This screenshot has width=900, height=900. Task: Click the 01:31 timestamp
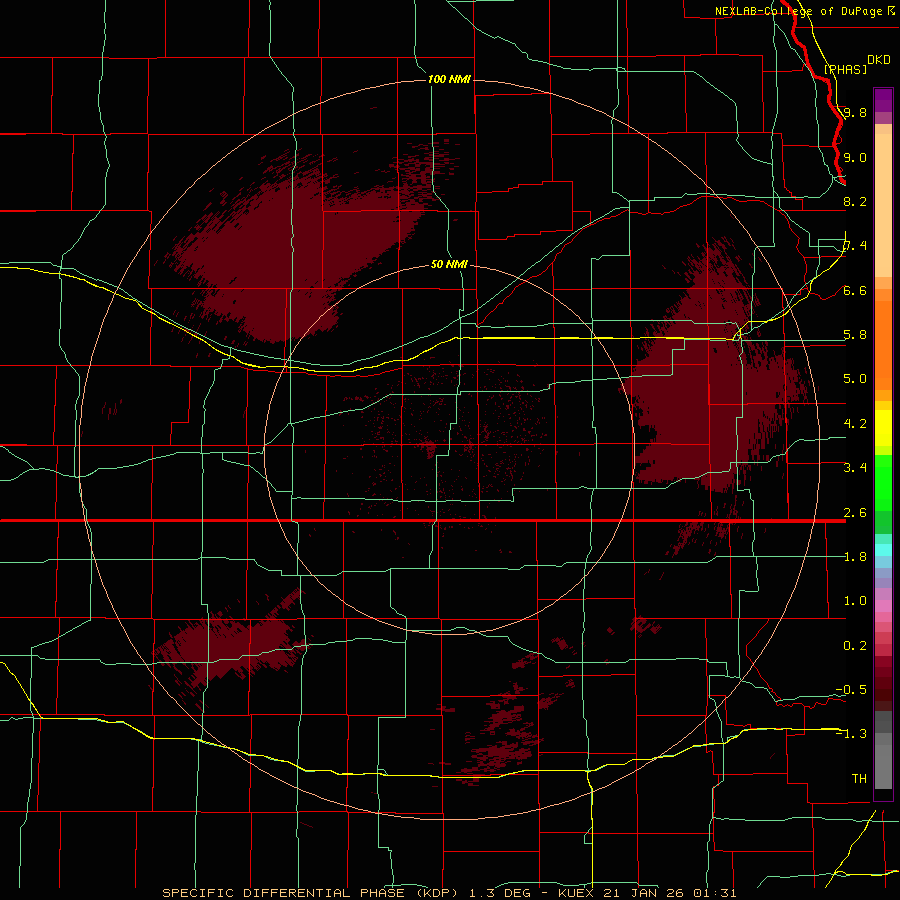715,893
